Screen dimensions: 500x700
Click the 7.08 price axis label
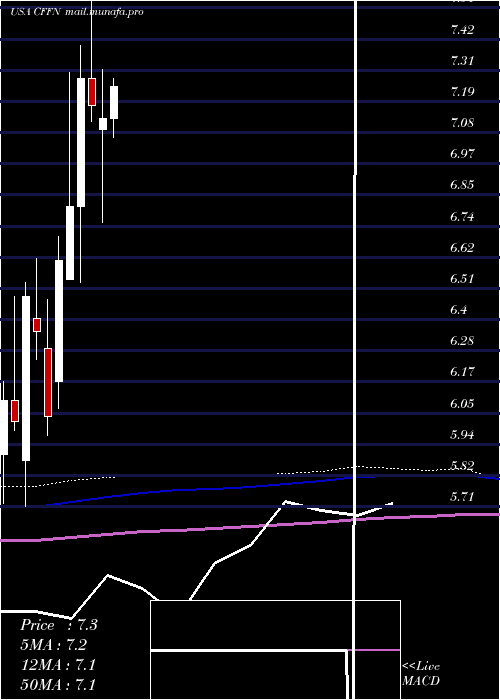tap(462, 123)
